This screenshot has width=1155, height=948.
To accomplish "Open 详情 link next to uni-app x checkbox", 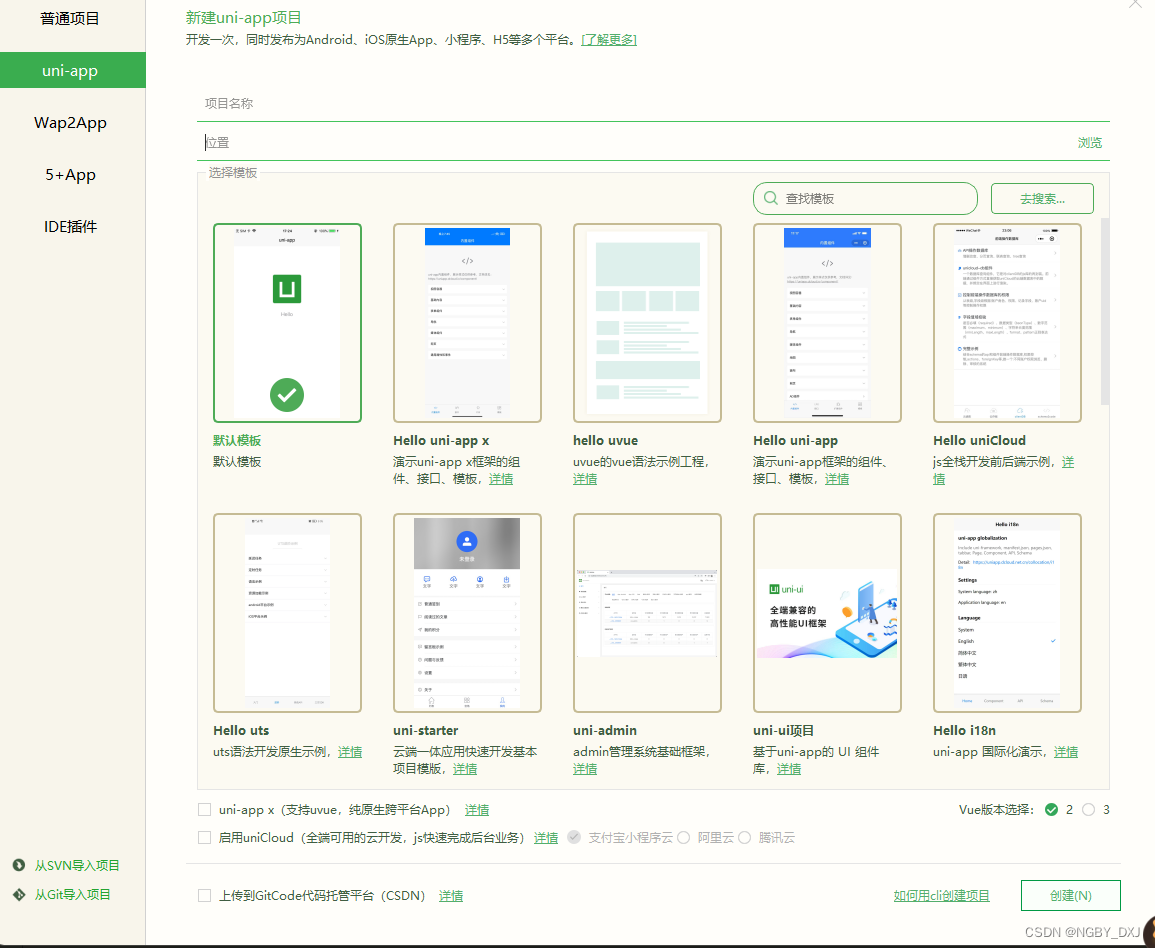I will [x=477, y=810].
